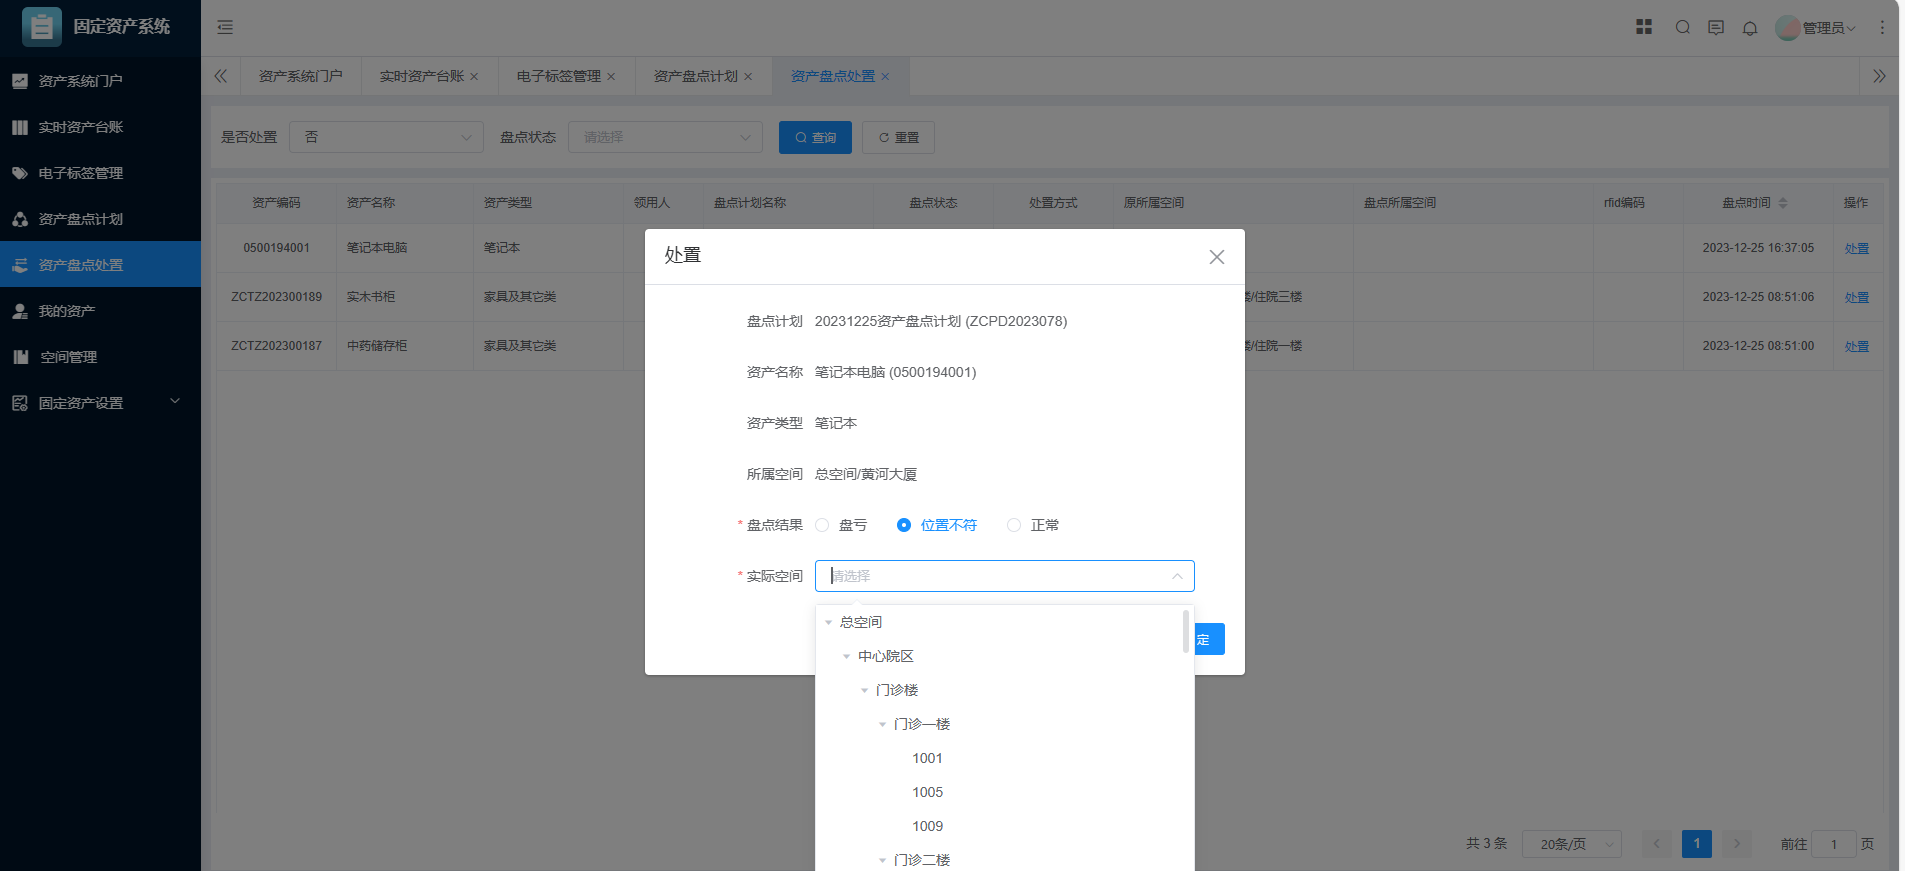Select the 盘亏 radio option
1905x871 pixels.
(x=823, y=525)
